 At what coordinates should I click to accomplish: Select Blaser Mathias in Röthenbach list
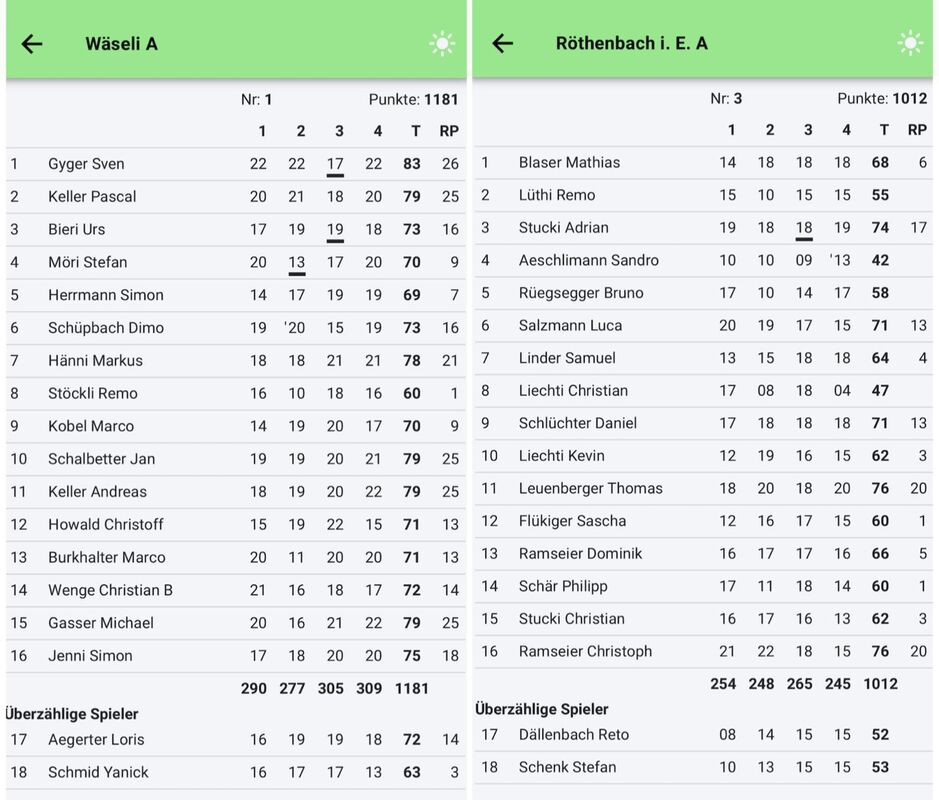pos(569,162)
